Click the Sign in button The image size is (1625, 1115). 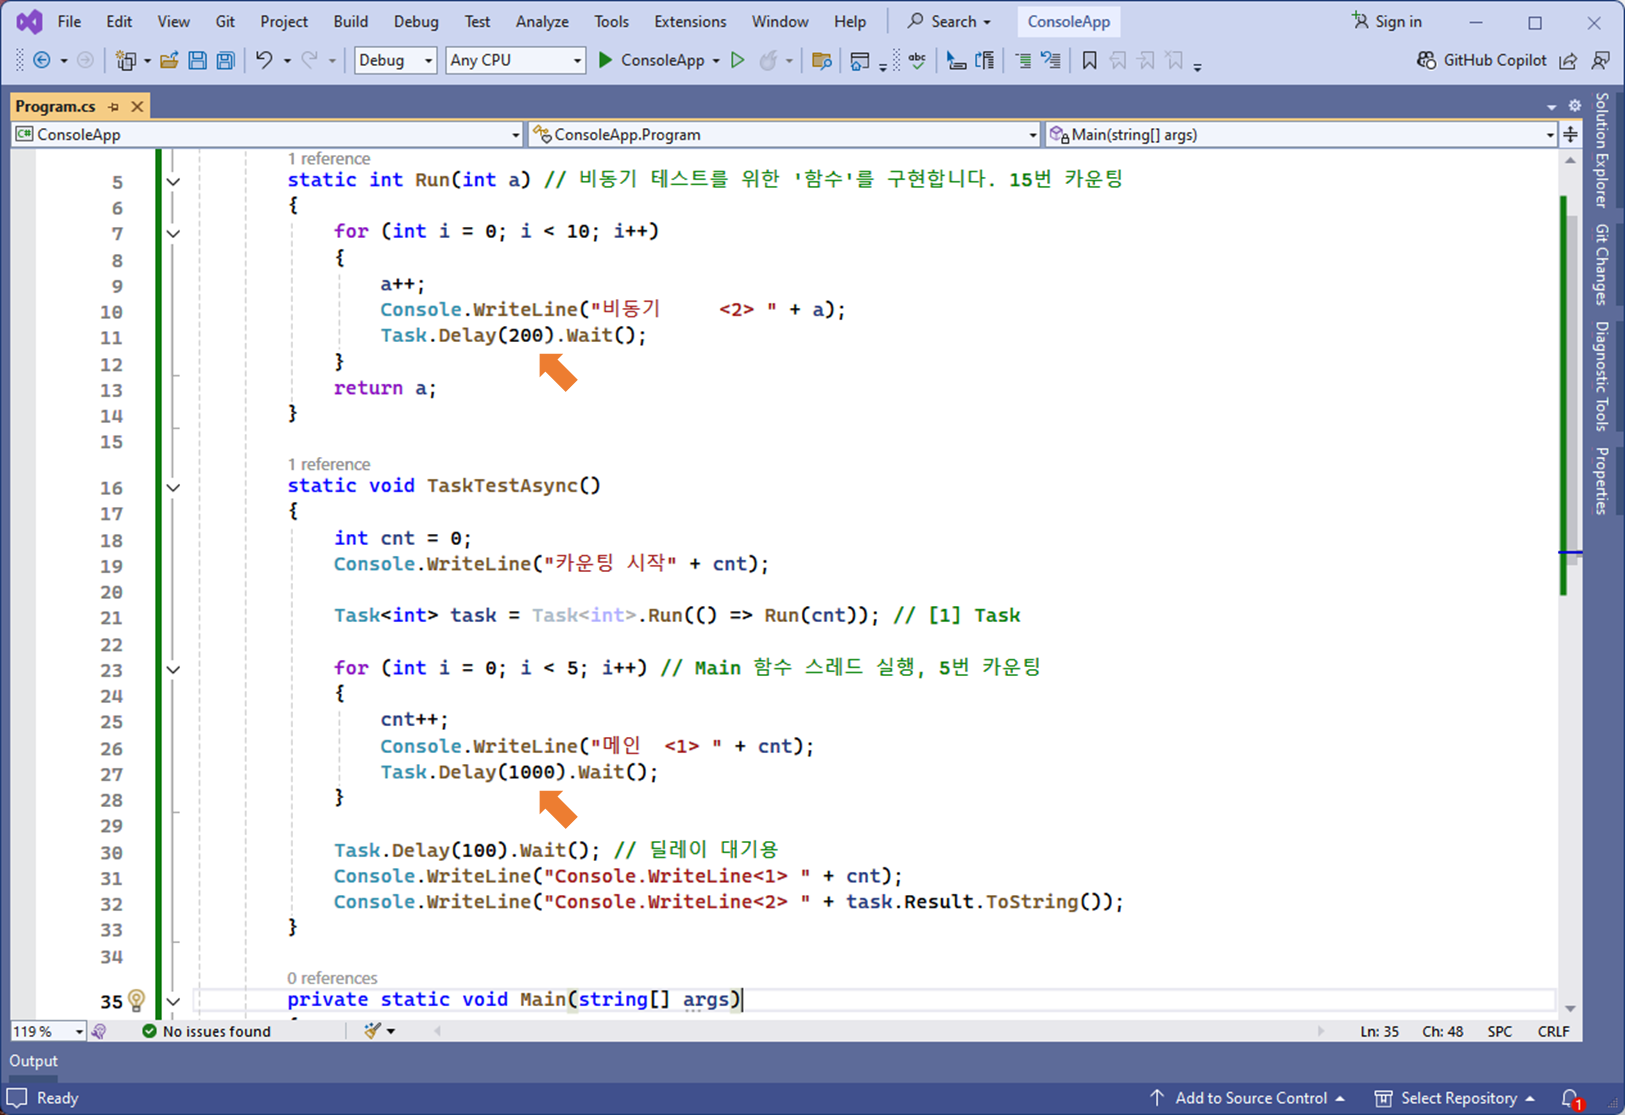1386,21
